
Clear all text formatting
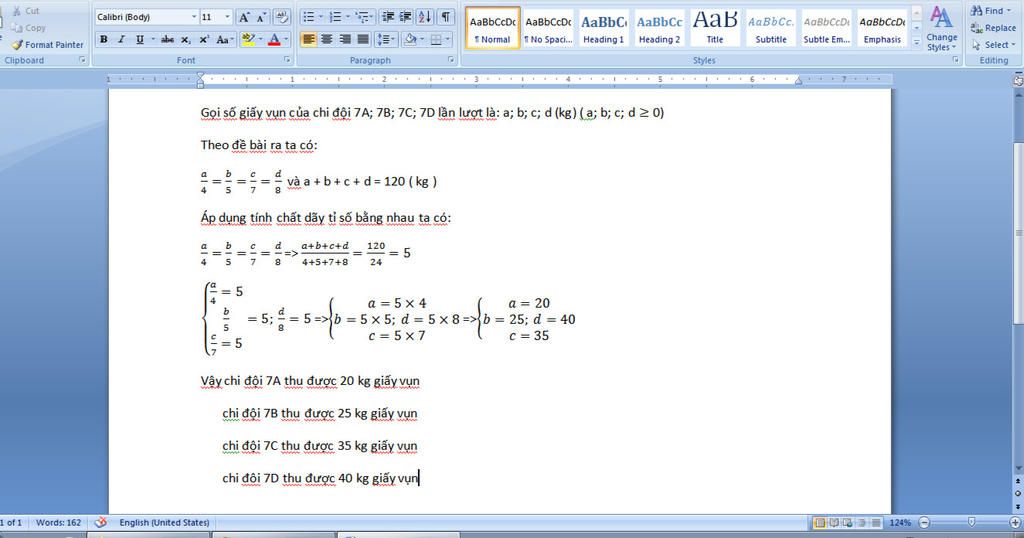[282, 17]
